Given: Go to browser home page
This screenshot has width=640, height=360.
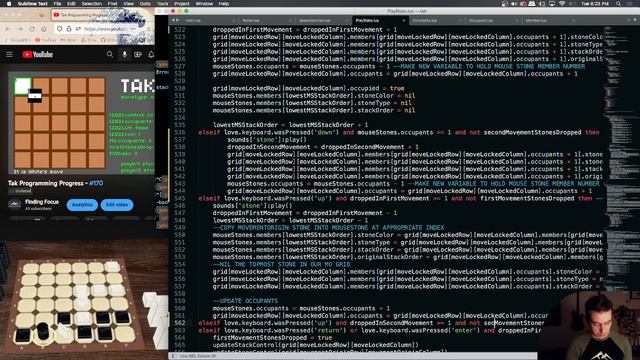Looking at the screenshot, I should [x=44, y=29].
